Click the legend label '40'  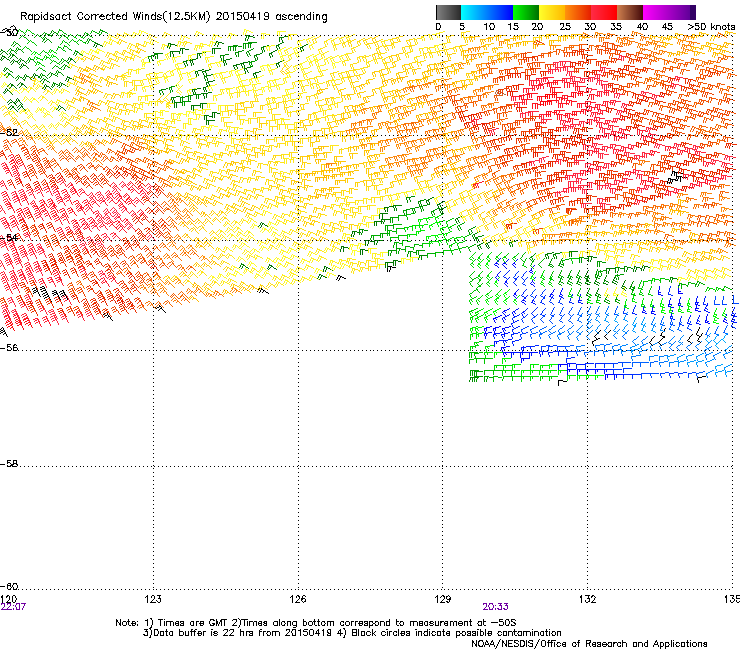coord(642,27)
